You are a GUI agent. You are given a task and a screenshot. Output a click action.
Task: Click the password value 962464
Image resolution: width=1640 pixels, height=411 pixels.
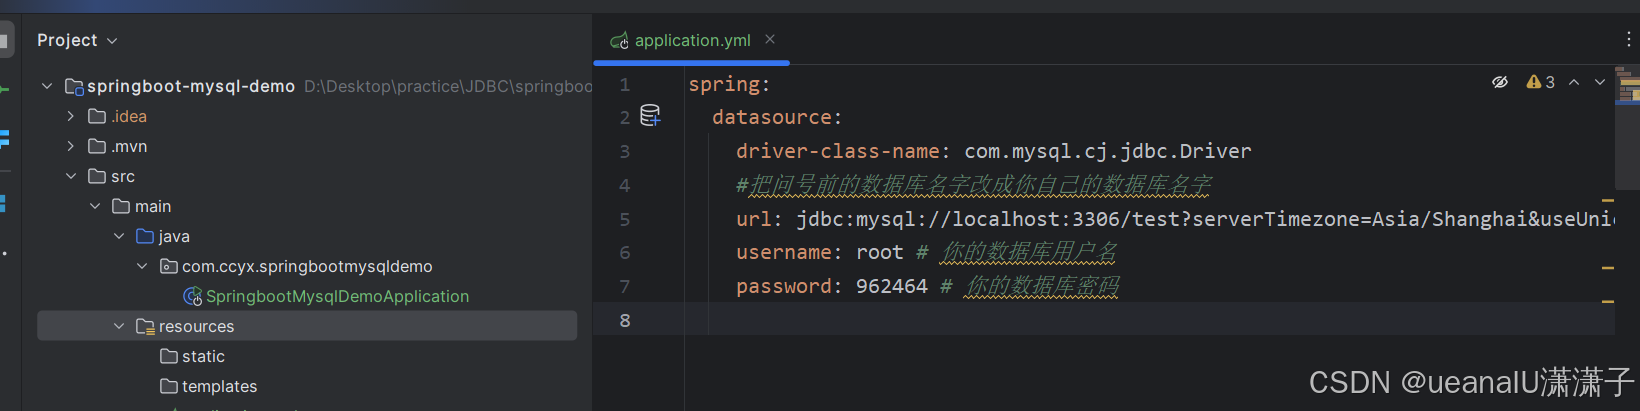click(x=892, y=286)
